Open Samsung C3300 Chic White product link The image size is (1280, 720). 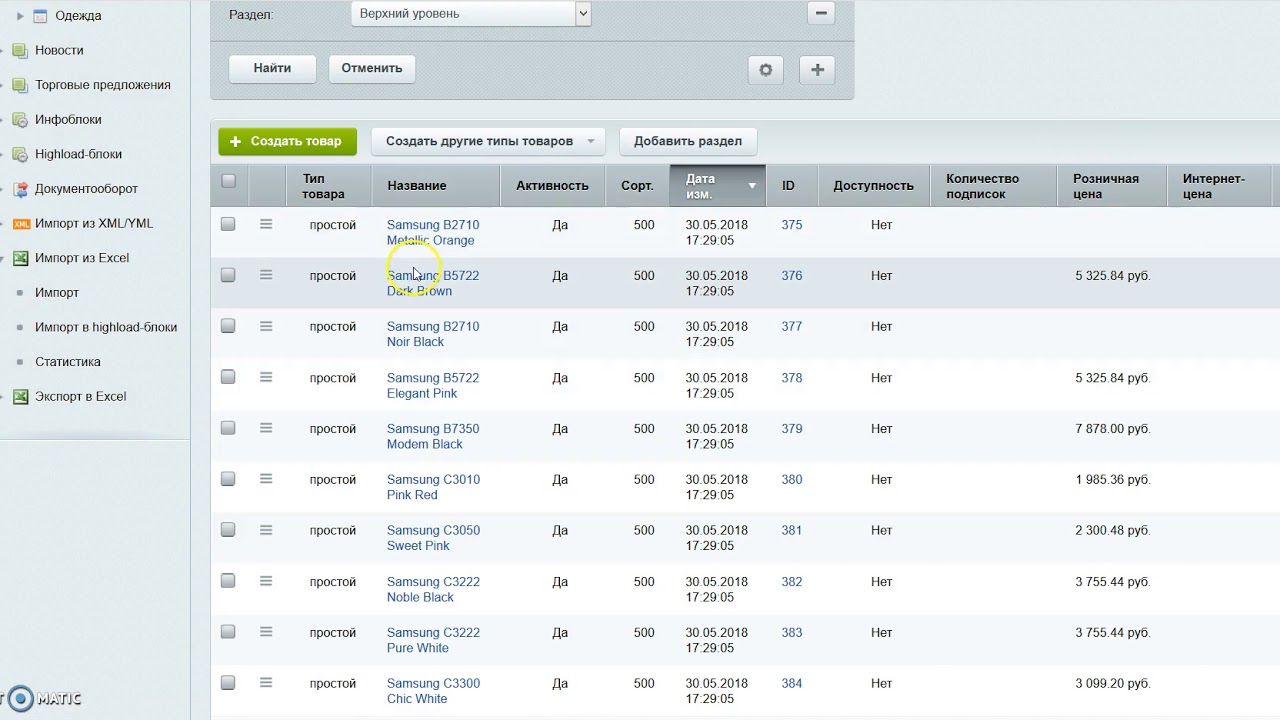(433, 691)
